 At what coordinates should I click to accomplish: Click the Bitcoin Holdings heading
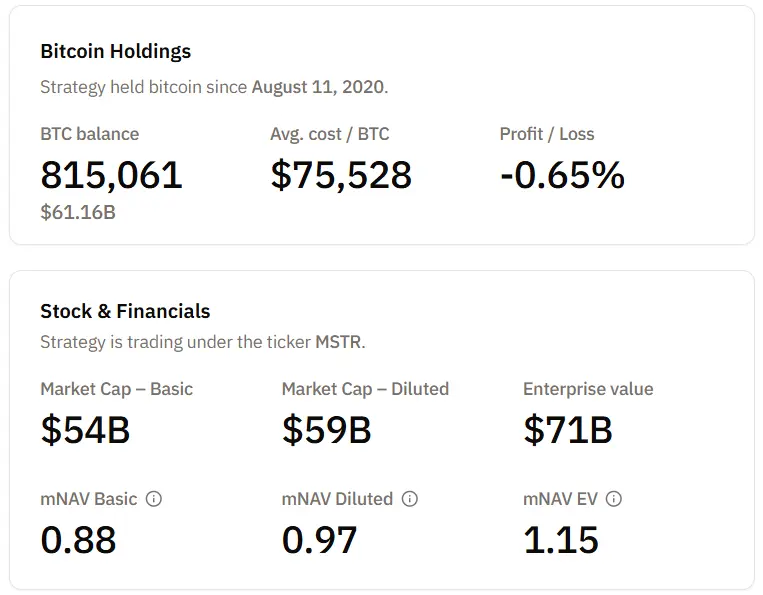tap(115, 51)
